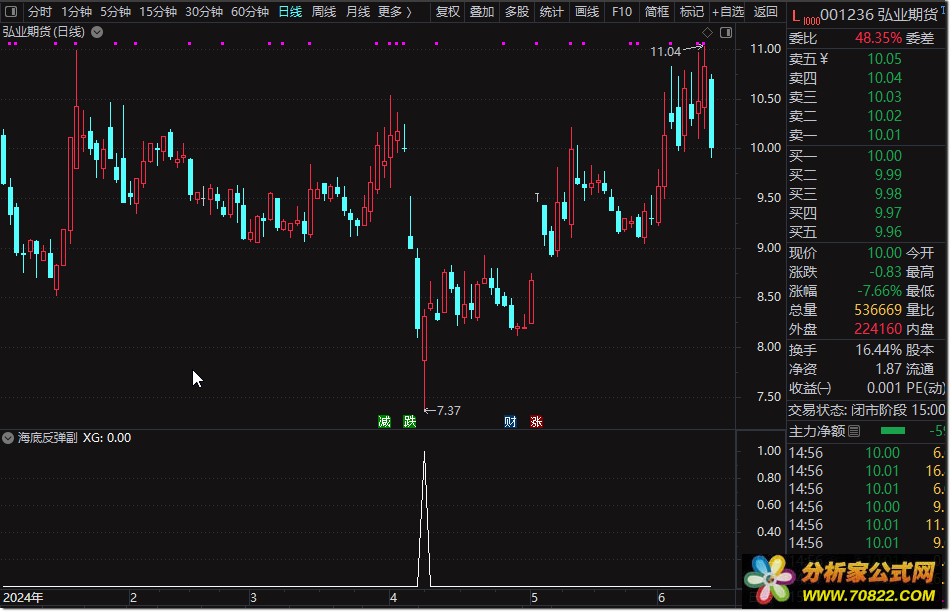The height and width of the screenshot is (612, 952).
Task: Open the 复权 adjustment option
Action: 448,12
